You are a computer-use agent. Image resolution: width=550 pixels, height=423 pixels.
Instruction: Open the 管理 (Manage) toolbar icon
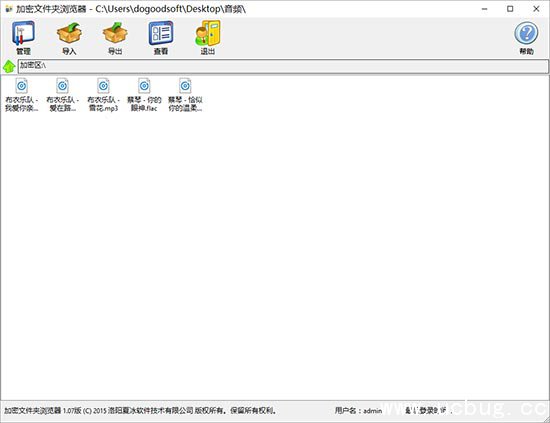coord(24,38)
